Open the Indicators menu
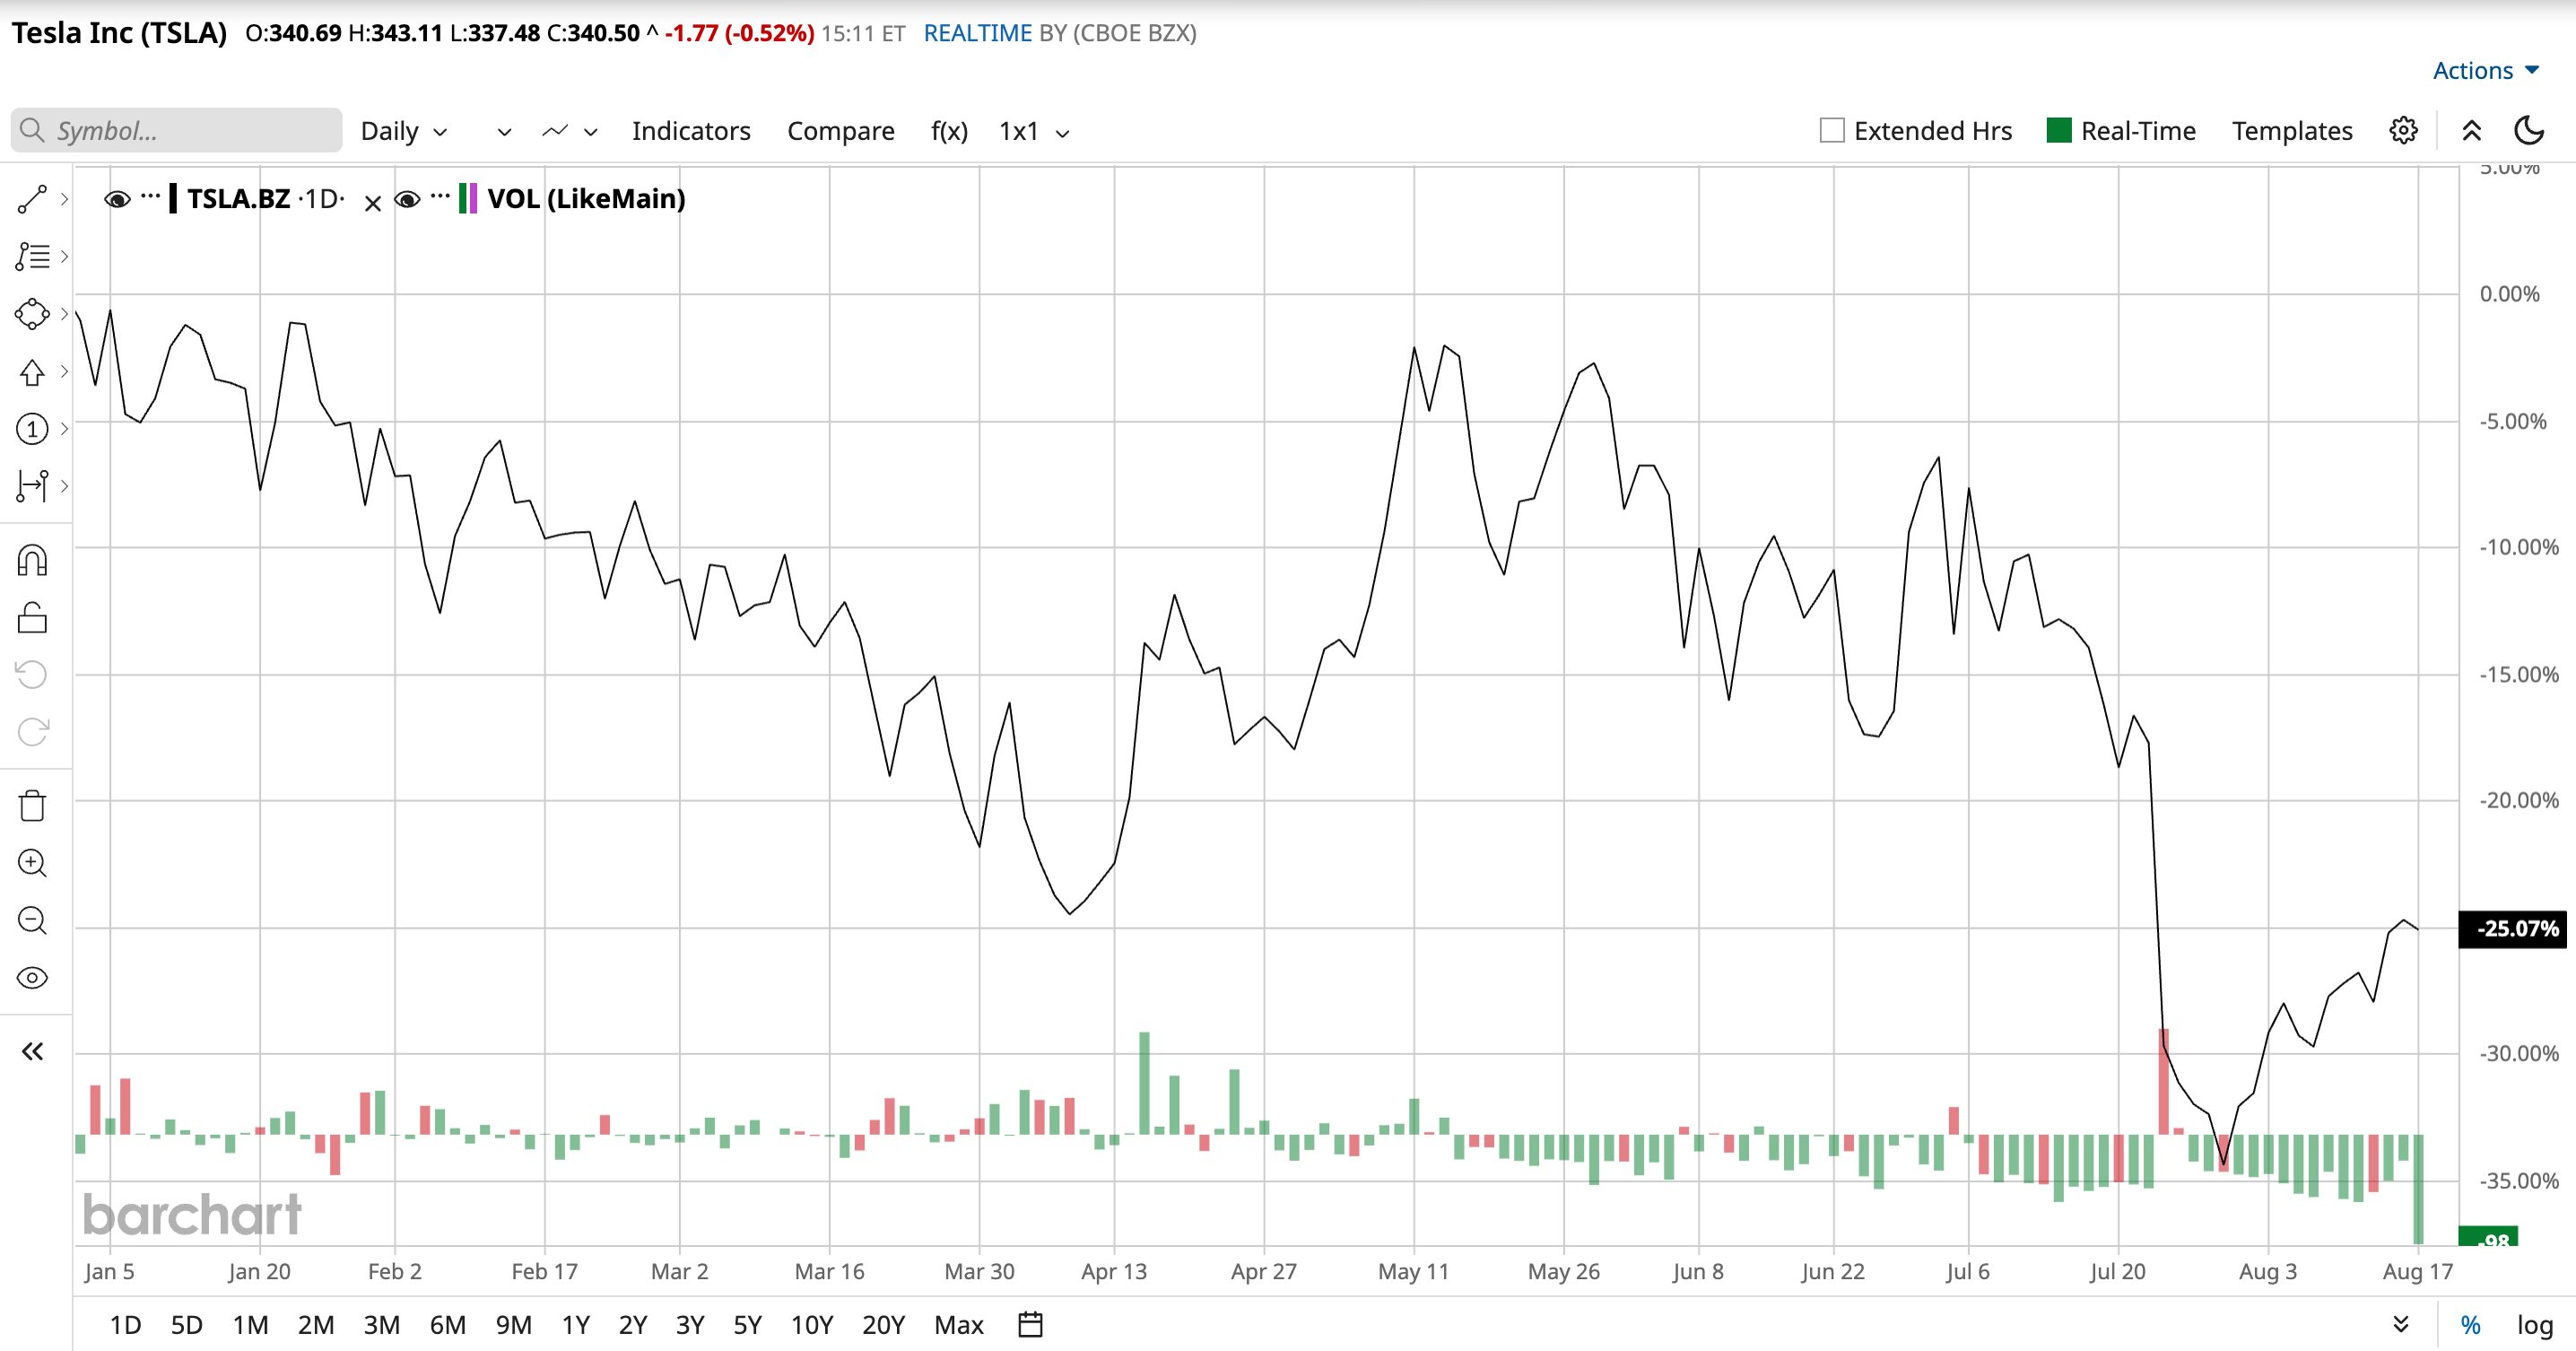The width and height of the screenshot is (2576, 1351). click(x=691, y=131)
